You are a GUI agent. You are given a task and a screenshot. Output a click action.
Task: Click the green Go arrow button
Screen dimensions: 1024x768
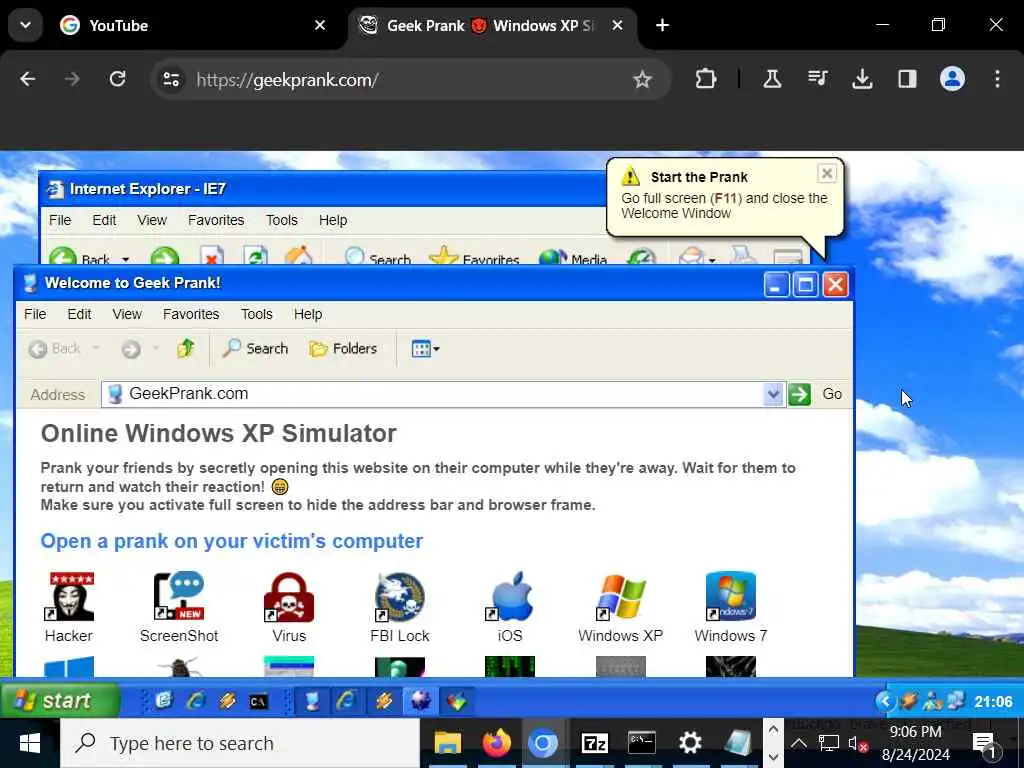799,394
